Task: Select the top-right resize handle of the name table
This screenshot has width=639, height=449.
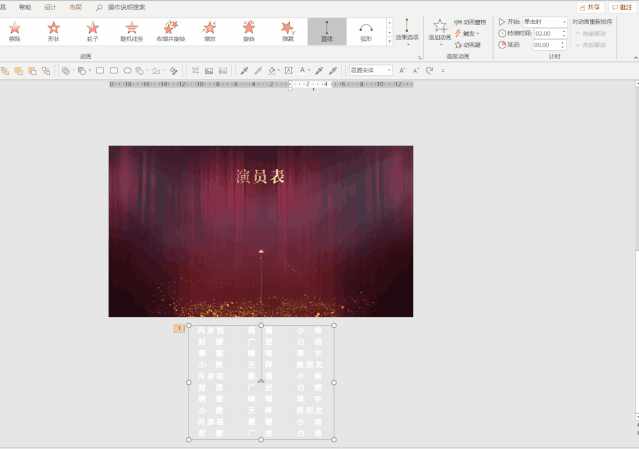Action: pyautogui.click(x=334, y=326)
